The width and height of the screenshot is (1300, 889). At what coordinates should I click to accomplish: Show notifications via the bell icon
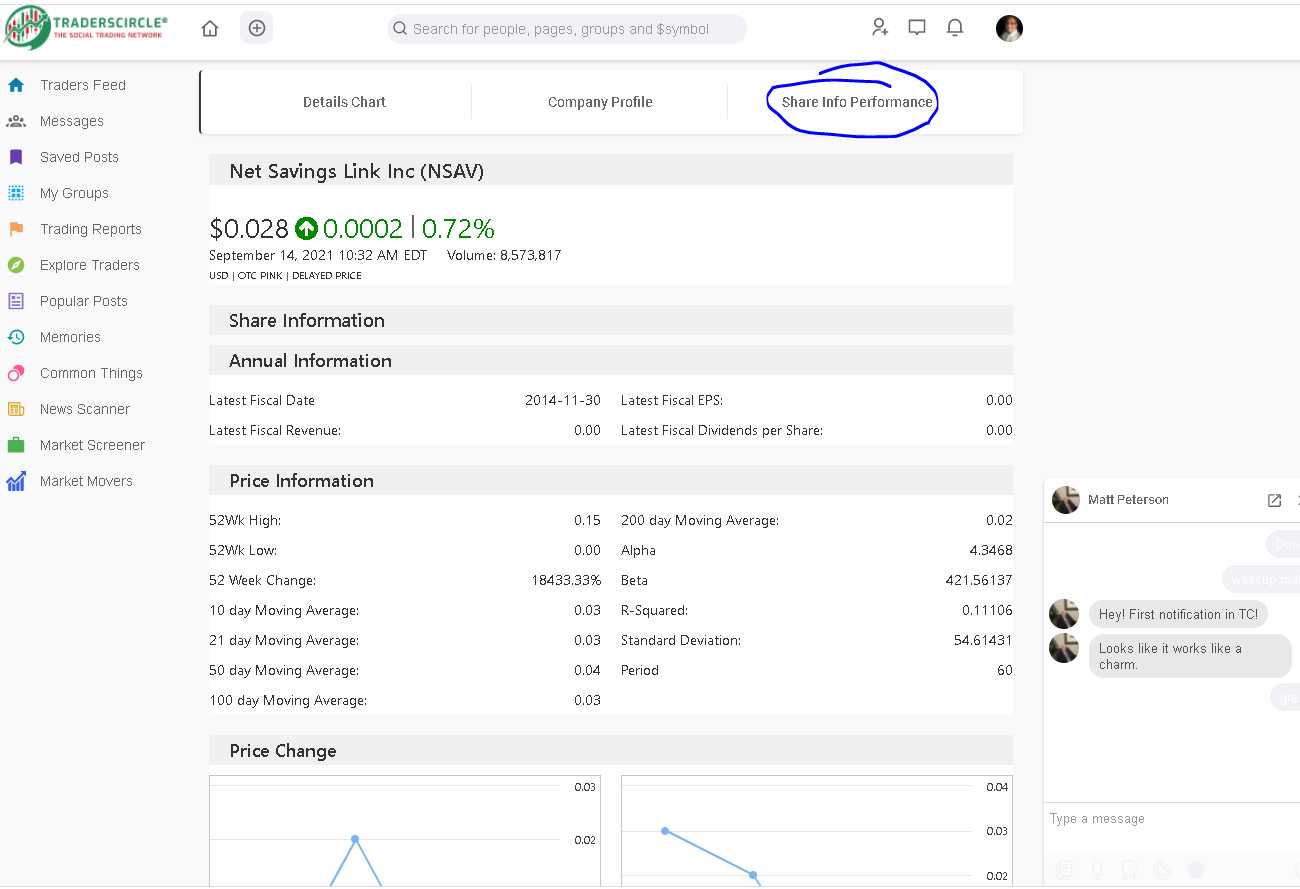click(x=955, y=27)
